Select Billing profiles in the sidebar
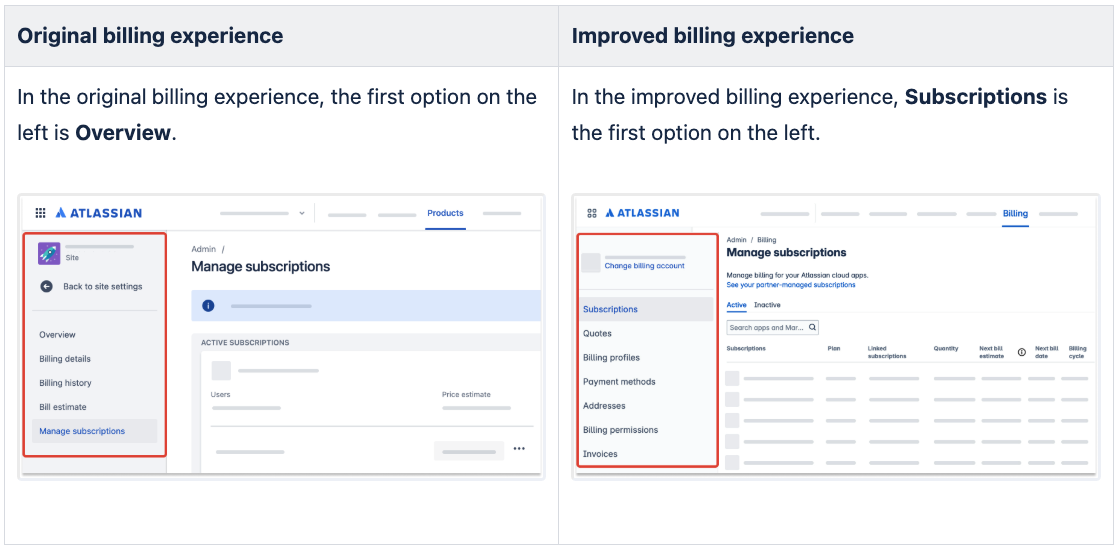 [612, 358]
